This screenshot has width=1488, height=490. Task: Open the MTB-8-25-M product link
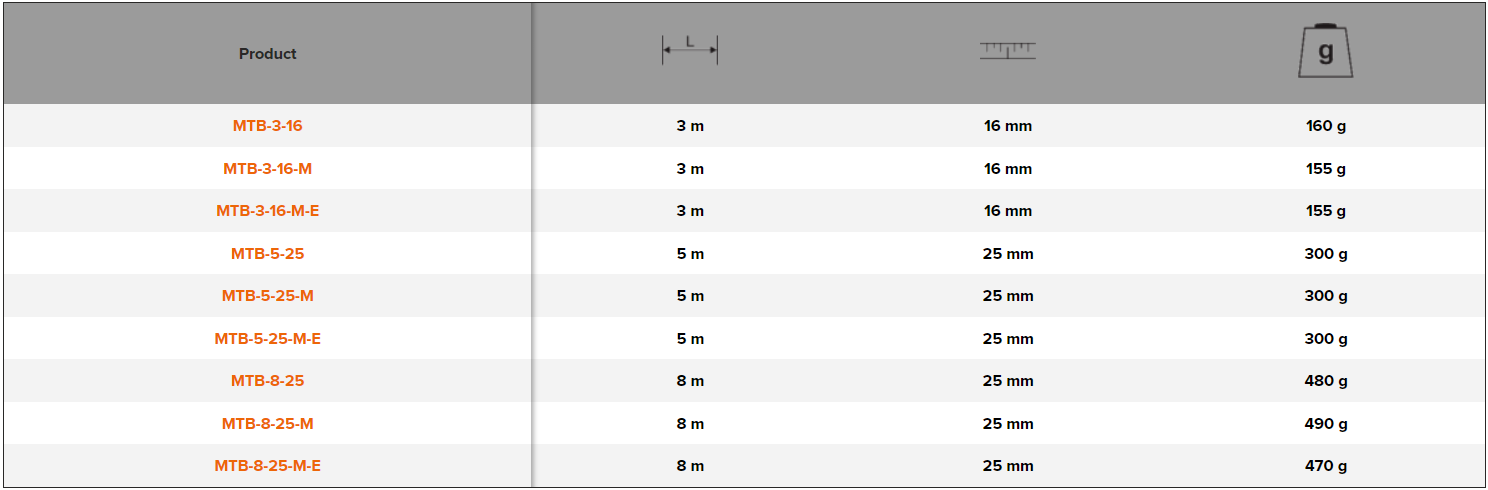267,424
